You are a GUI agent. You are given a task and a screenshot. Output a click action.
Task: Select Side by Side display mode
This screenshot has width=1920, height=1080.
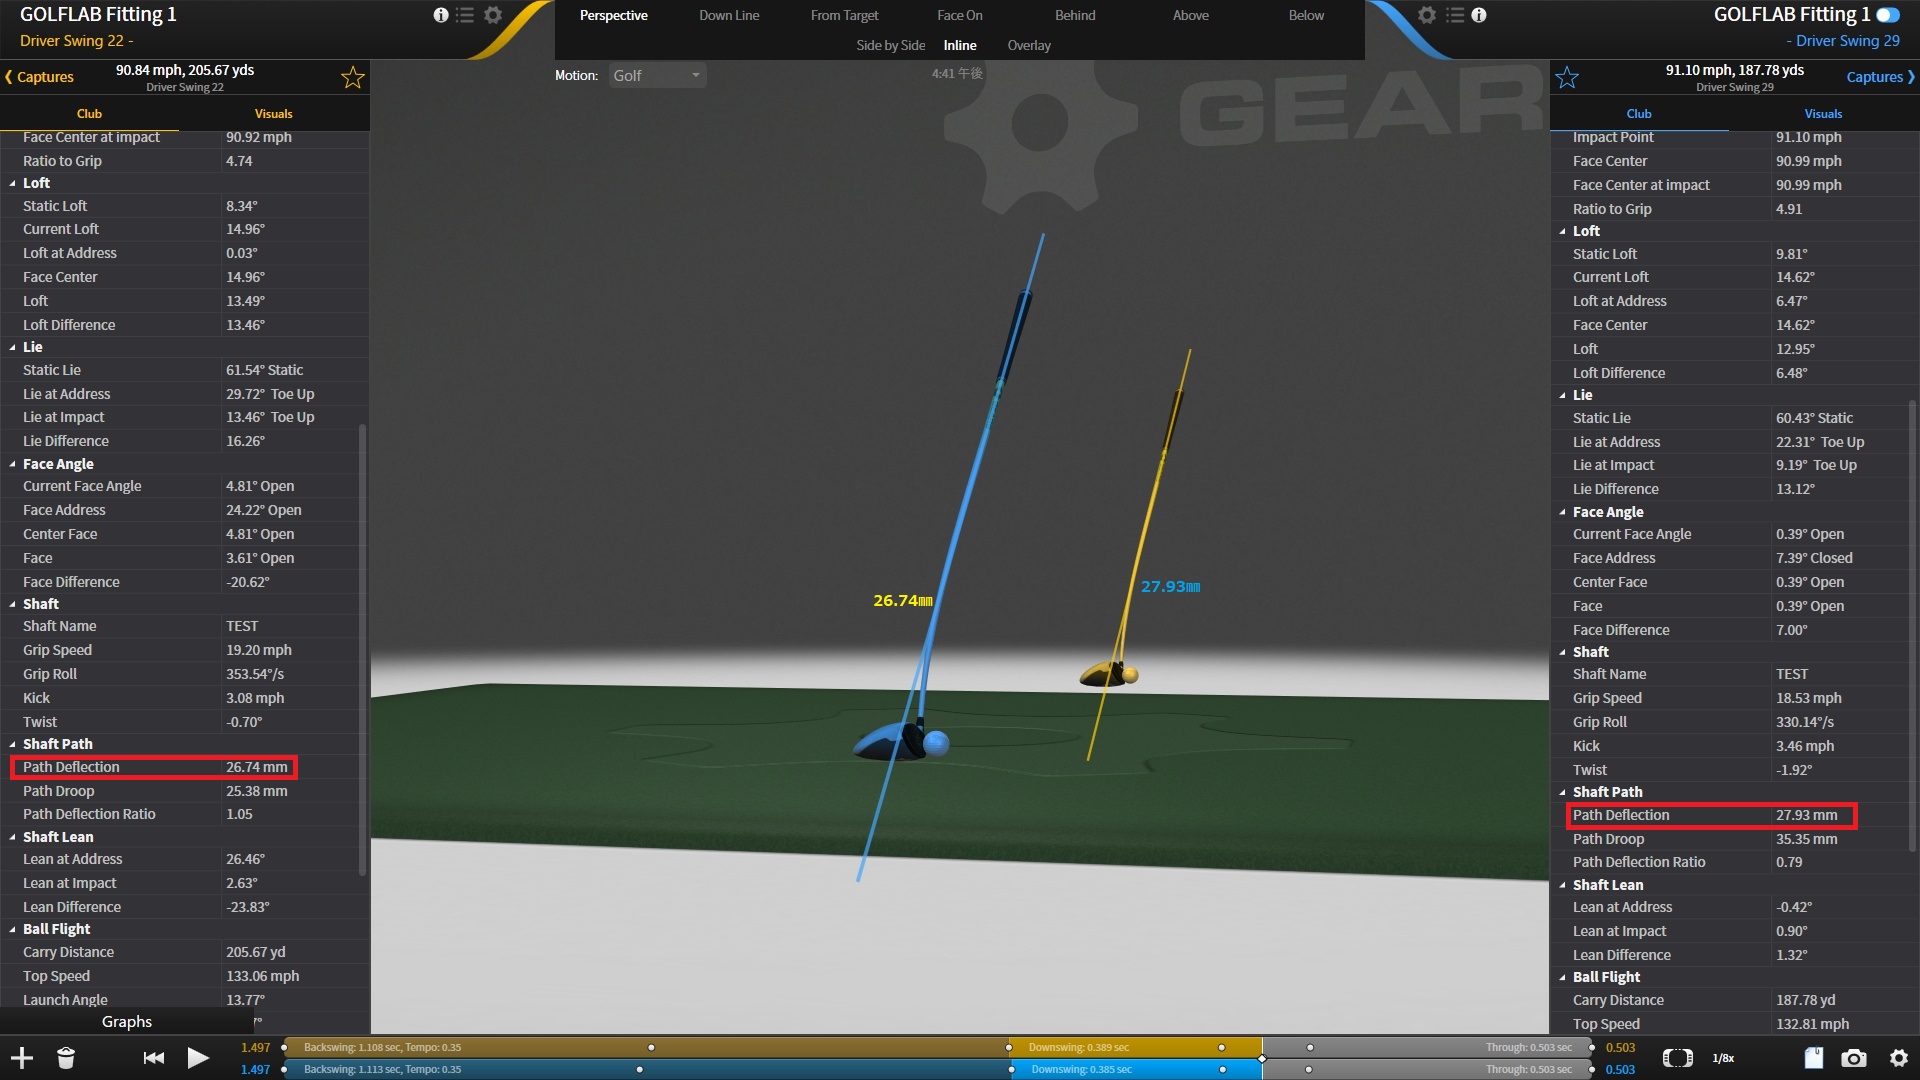890,45
